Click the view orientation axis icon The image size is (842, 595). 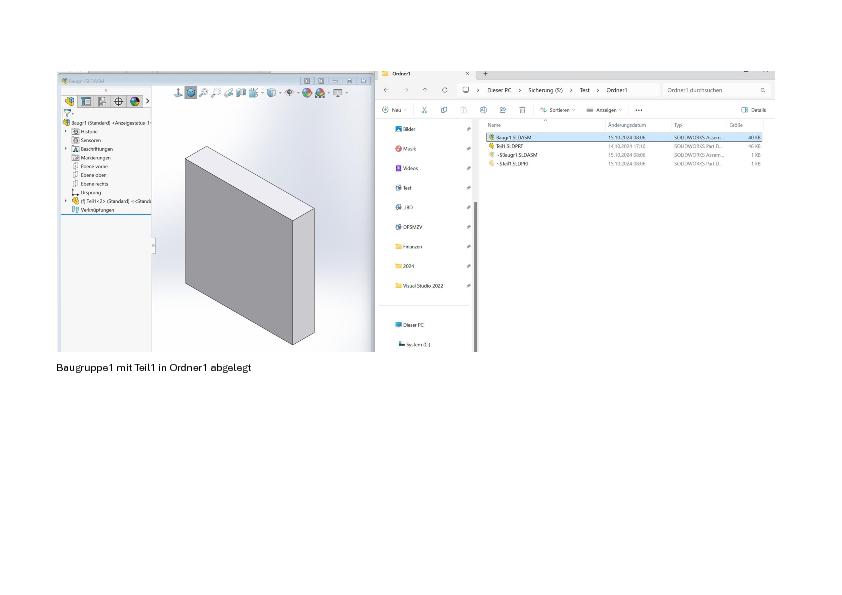178,93
